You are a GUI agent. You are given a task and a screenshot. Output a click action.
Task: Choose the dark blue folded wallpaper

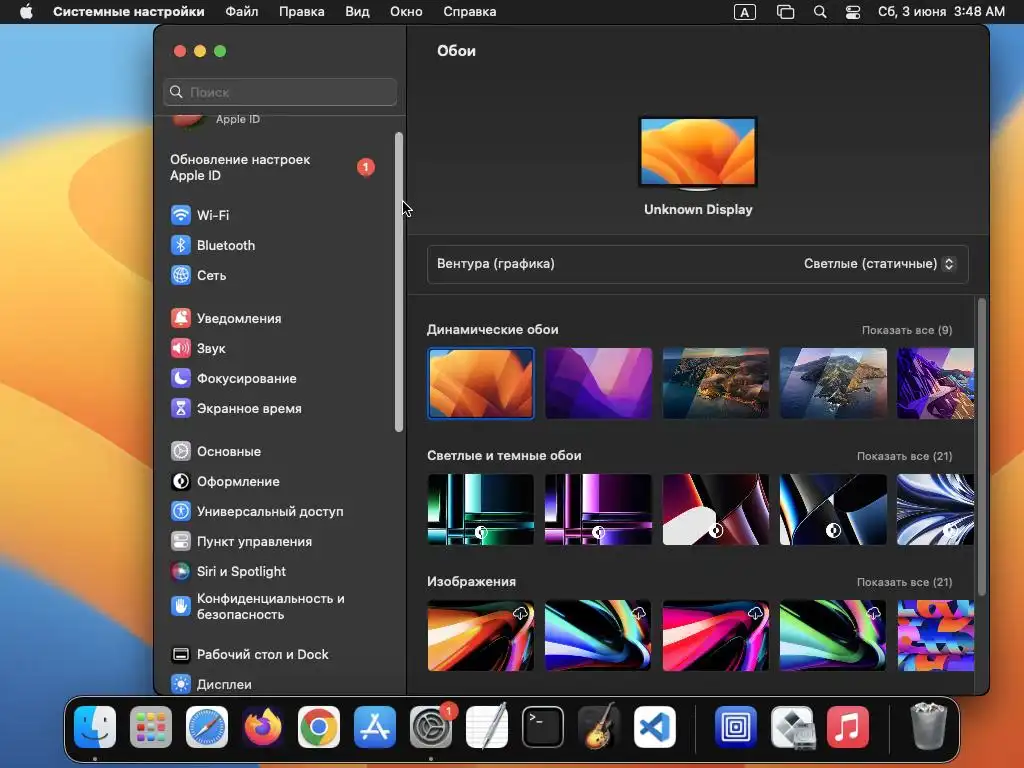point(833,509)
